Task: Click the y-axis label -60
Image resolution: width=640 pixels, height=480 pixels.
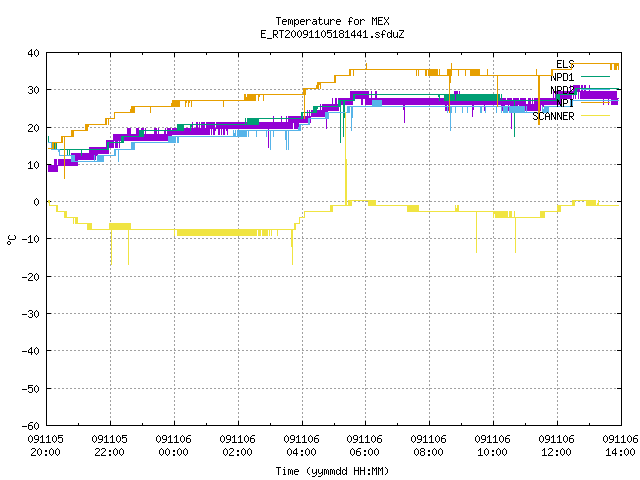Action: pos(31,426)
